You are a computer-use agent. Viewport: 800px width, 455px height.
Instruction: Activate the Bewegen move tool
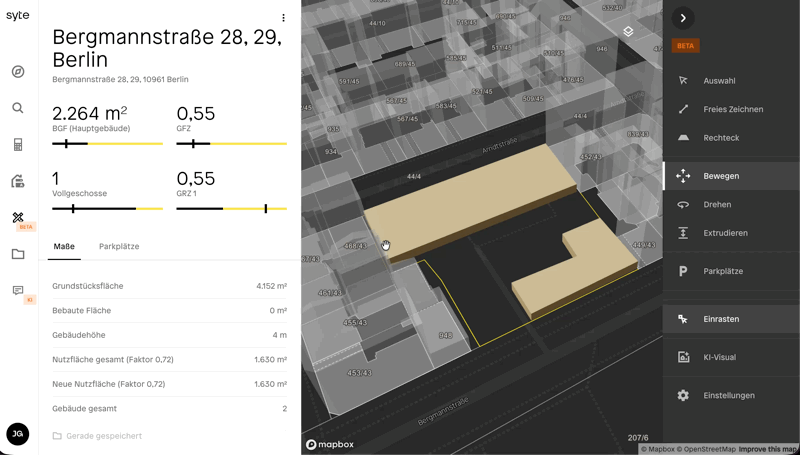tap(720, 176)
